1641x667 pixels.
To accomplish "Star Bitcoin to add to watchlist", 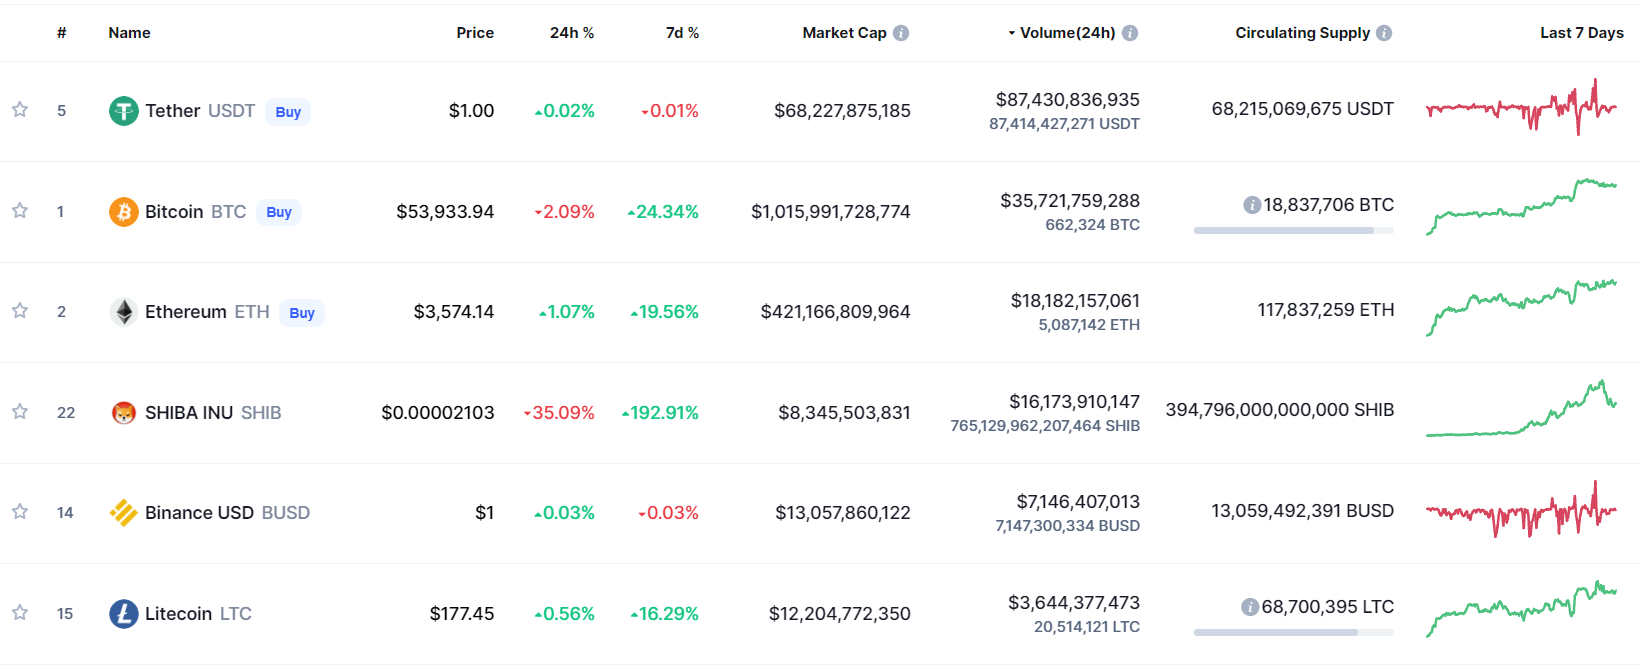I will click(20, 211).
